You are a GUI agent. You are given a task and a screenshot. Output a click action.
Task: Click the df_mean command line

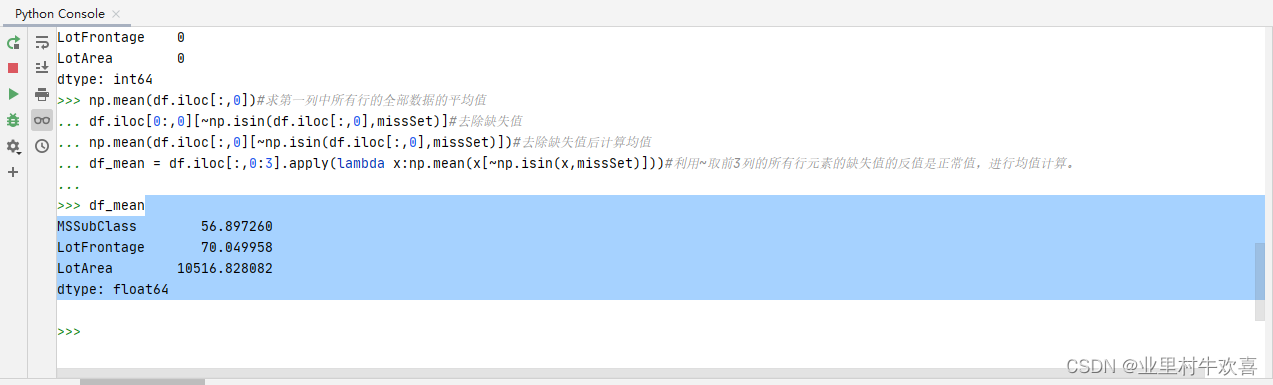pyautogui.click(x=101, y=206)
